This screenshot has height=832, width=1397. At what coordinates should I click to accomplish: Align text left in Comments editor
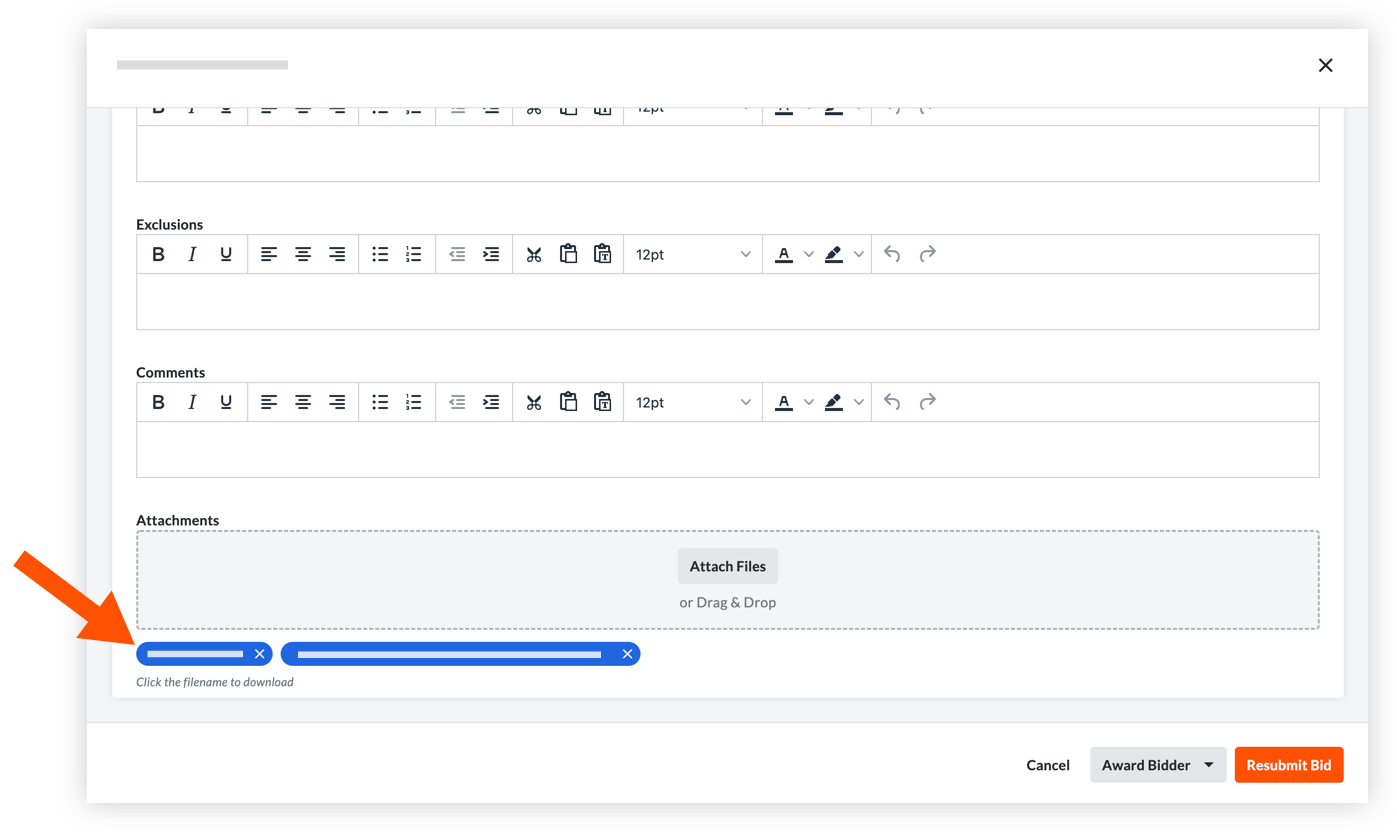coord(269,402)
